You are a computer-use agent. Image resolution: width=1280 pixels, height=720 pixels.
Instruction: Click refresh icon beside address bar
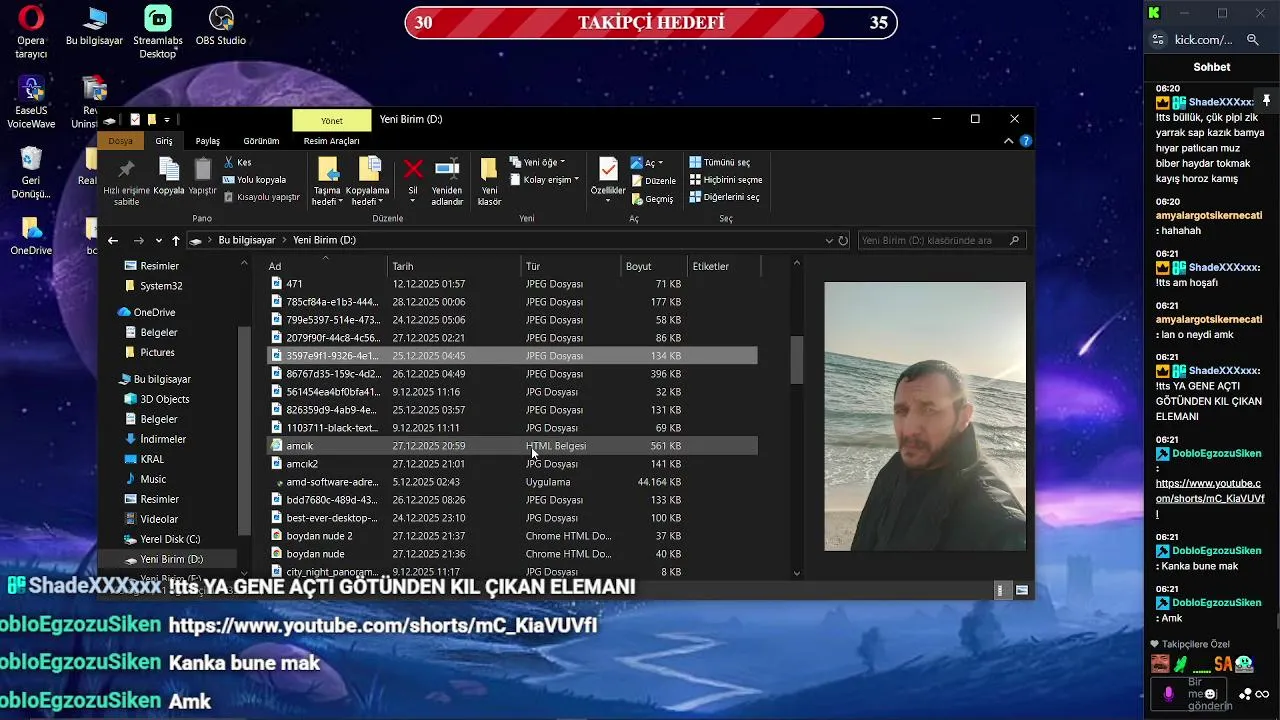[843, 240]
